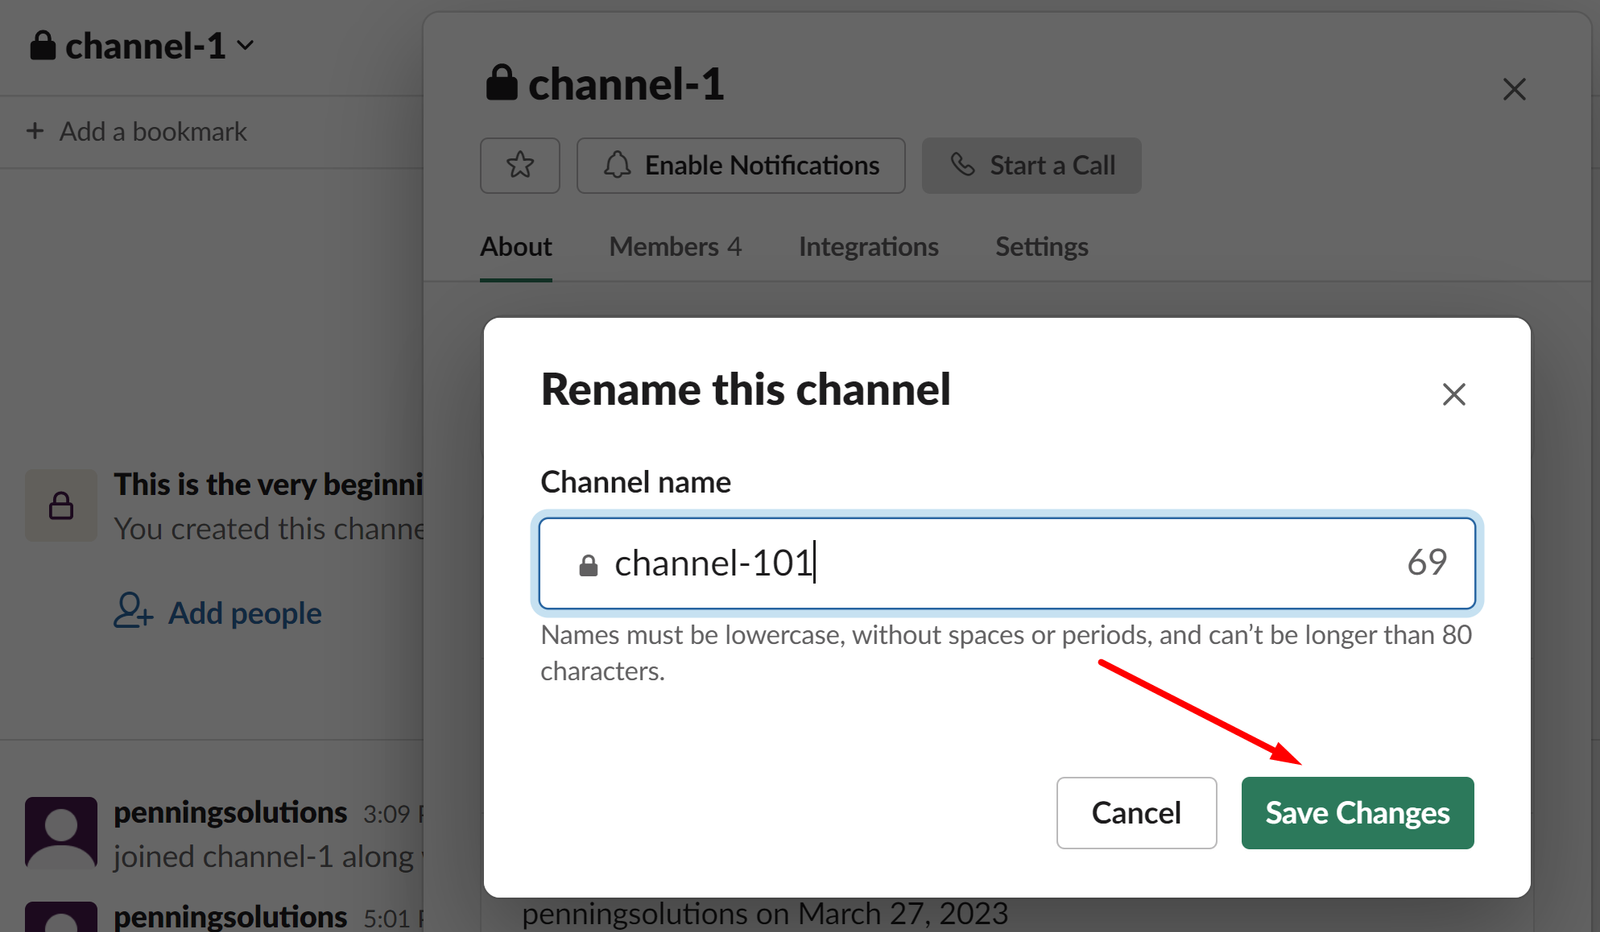
Task: Click the 'This is the very beginni' heading
Action: click(268, 485)
